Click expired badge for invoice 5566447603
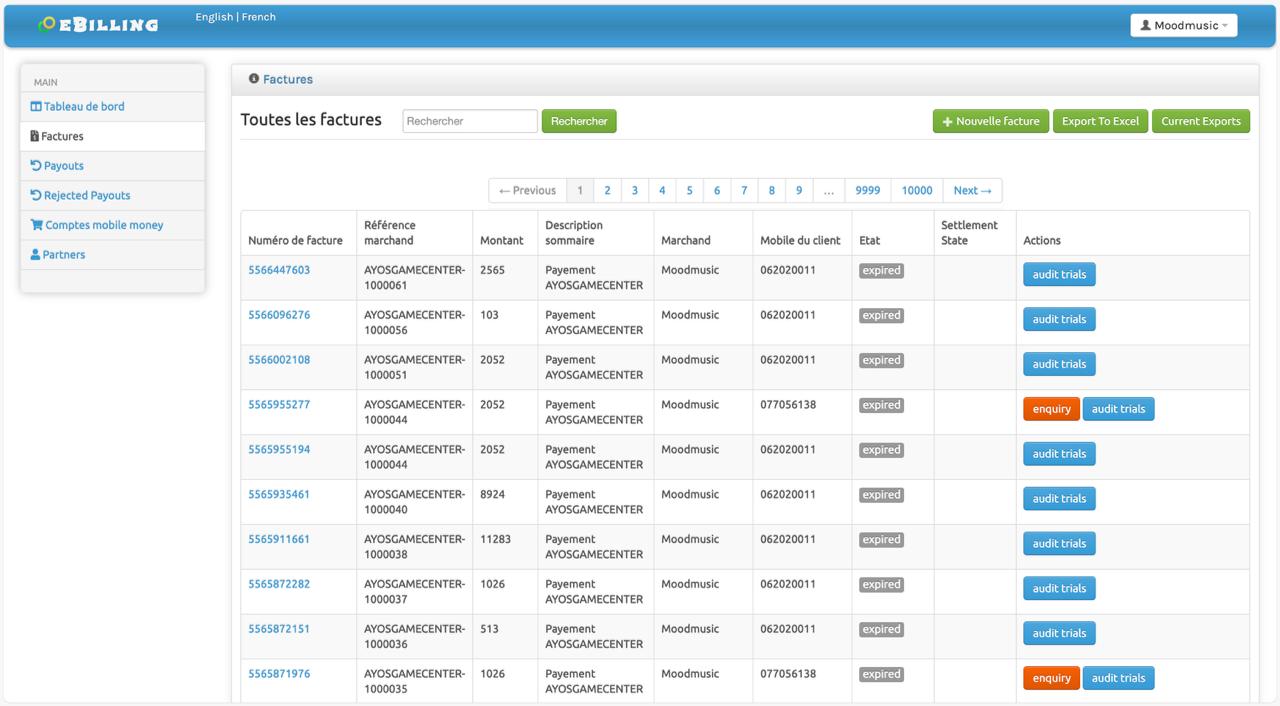 (x=881, y=271)
